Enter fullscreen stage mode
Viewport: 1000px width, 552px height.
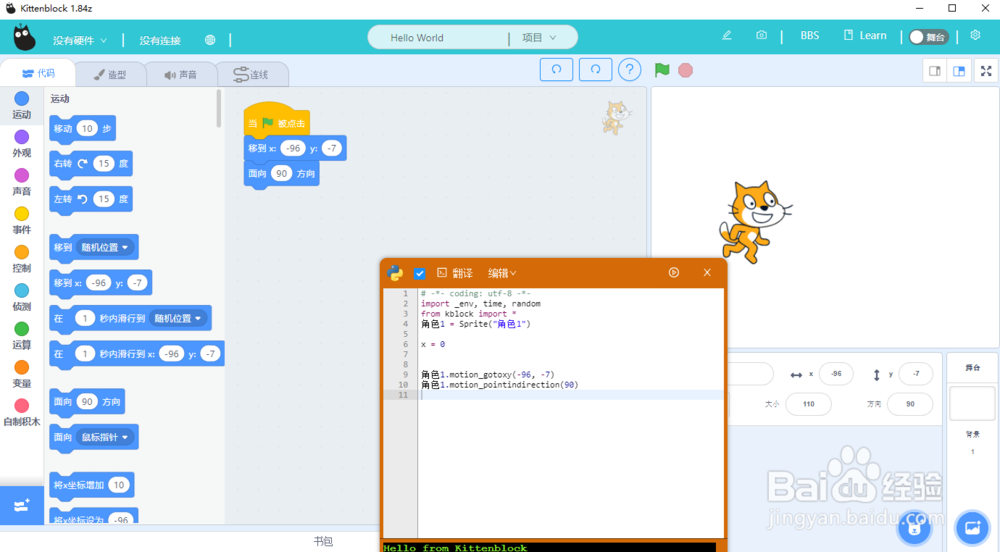coord(986,71)
